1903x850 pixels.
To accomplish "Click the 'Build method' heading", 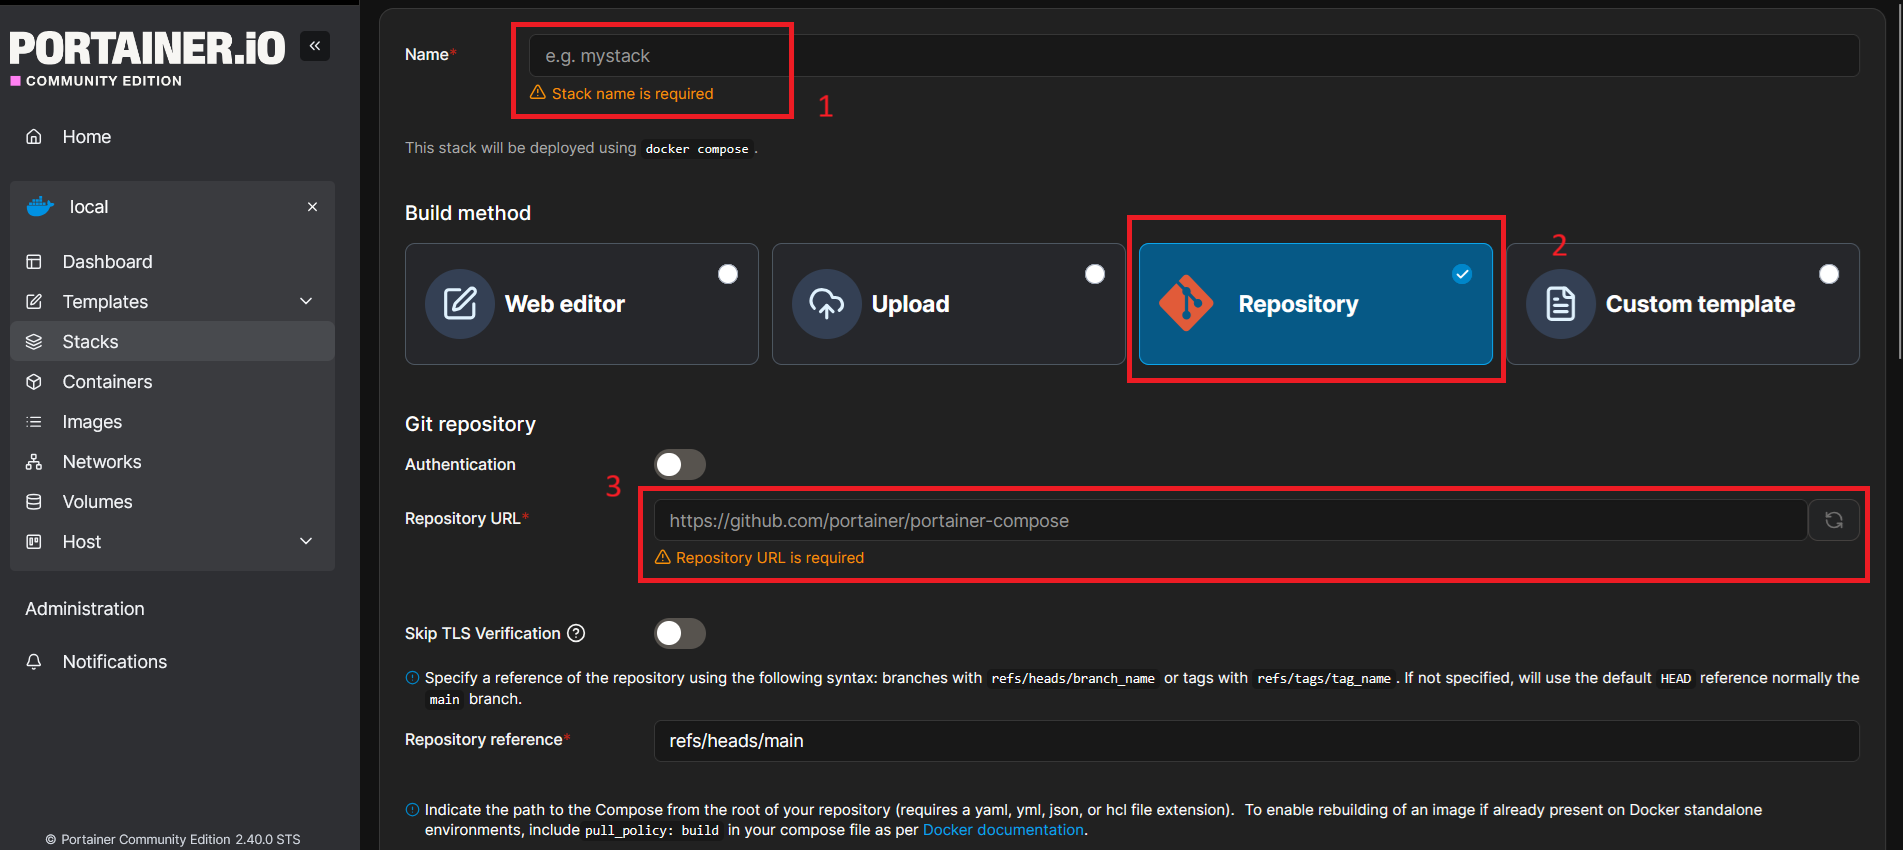I will tap(468, 213).
